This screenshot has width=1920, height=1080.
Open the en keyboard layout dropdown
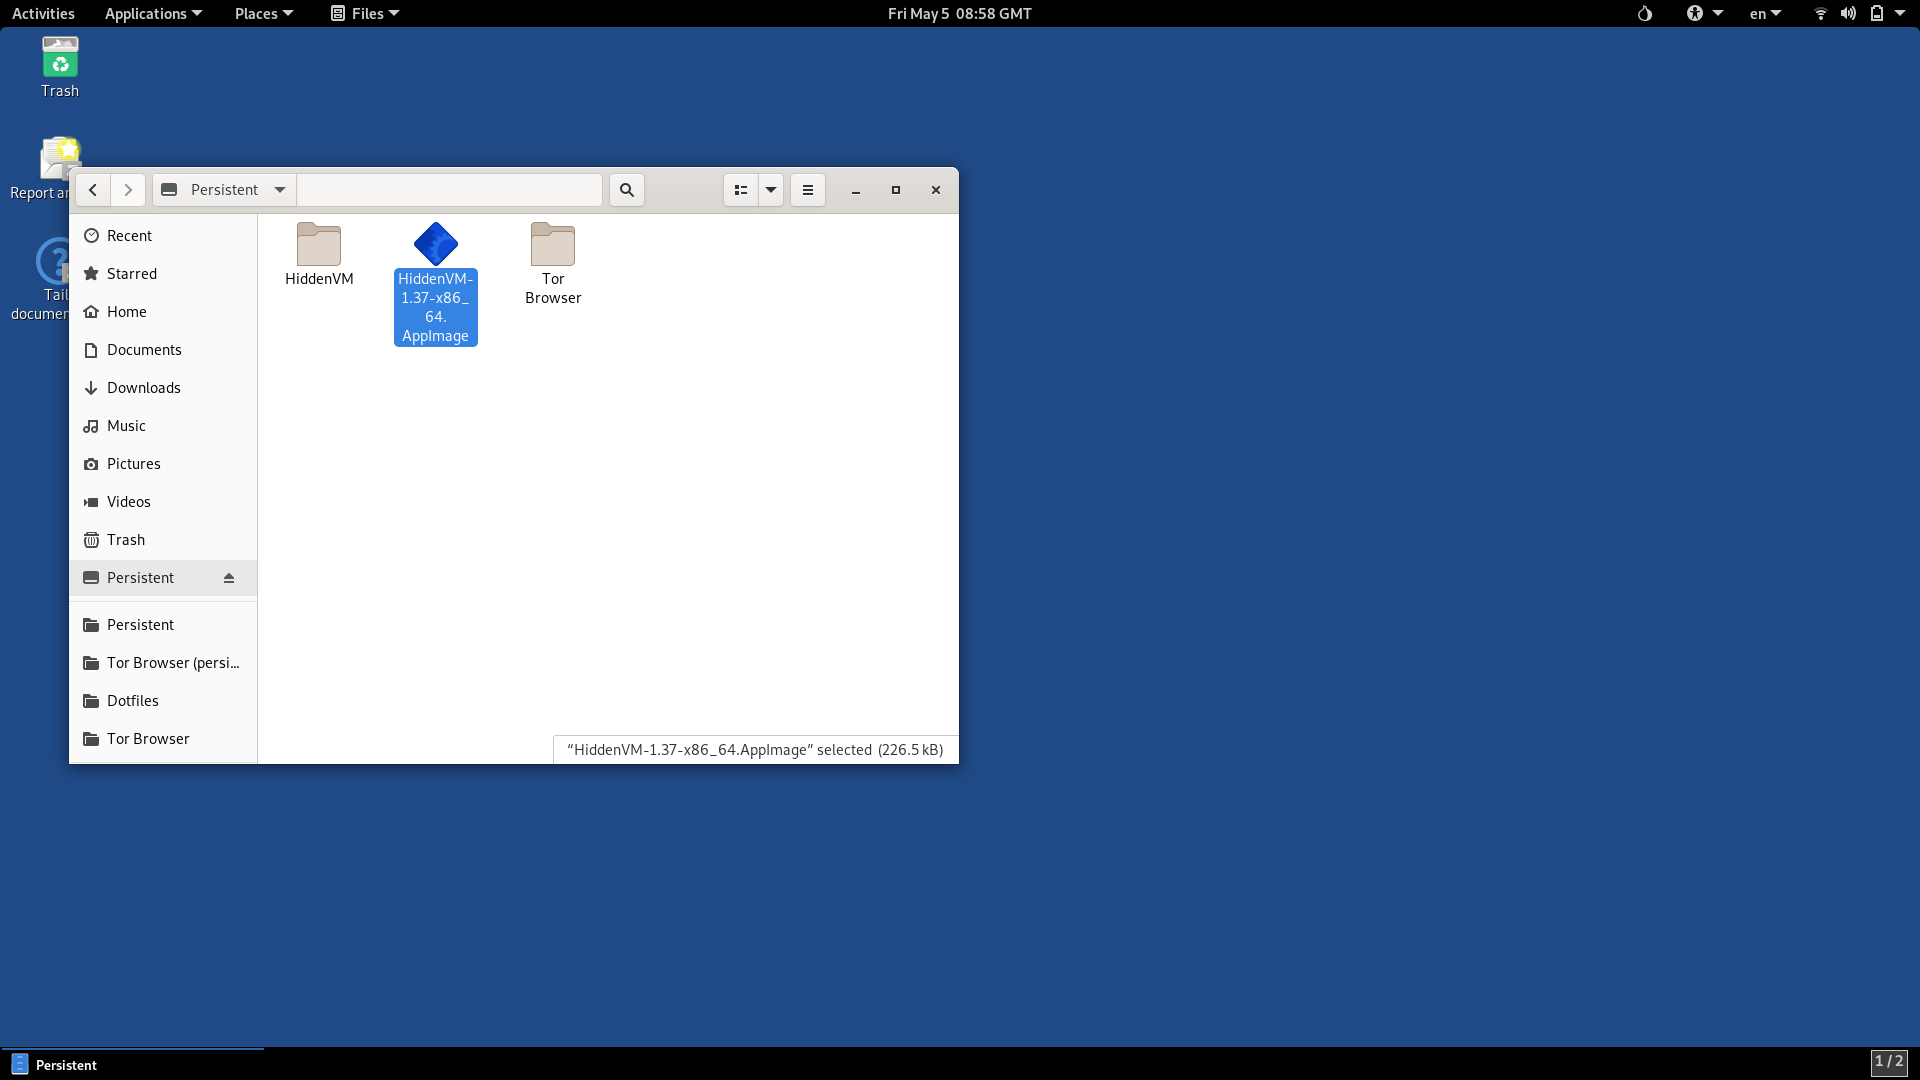tap(1765, 14)
